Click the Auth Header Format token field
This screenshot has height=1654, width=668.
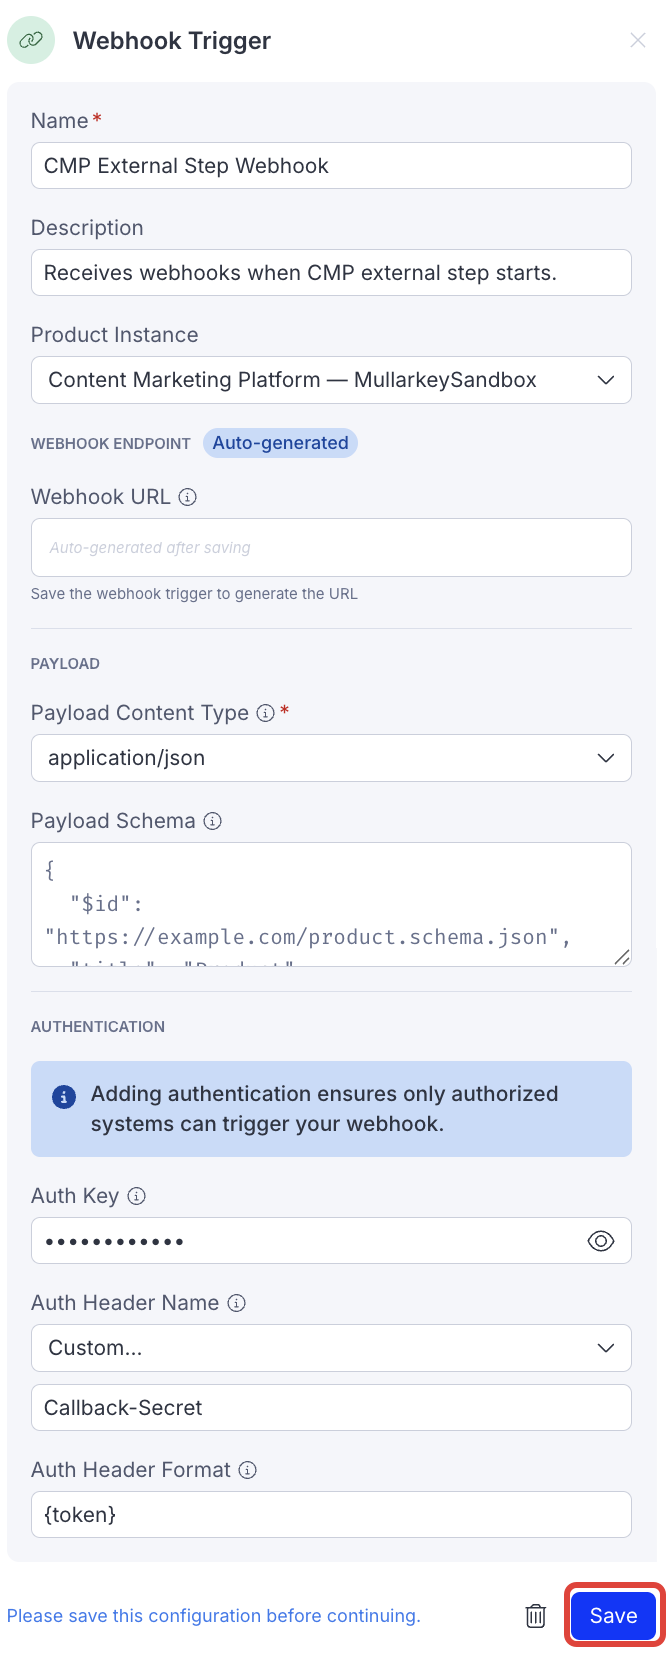(331, 1514)
